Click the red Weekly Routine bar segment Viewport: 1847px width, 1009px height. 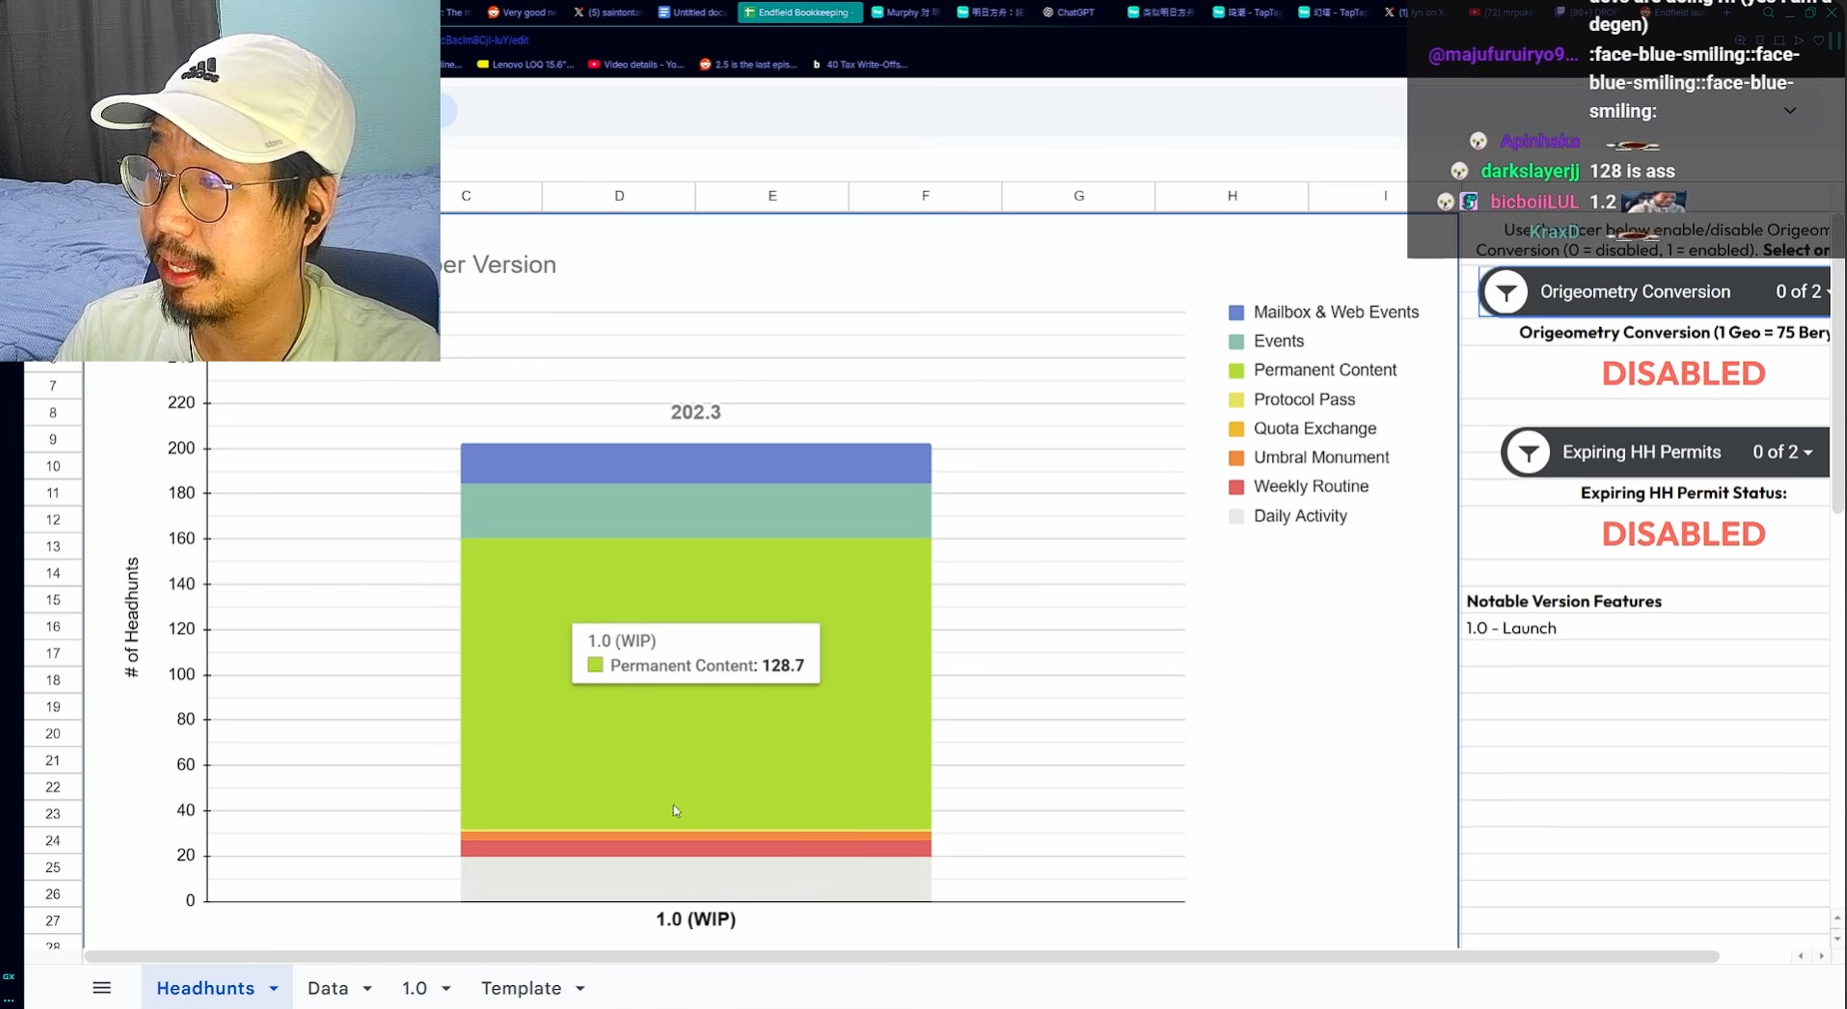pos(696,848)
